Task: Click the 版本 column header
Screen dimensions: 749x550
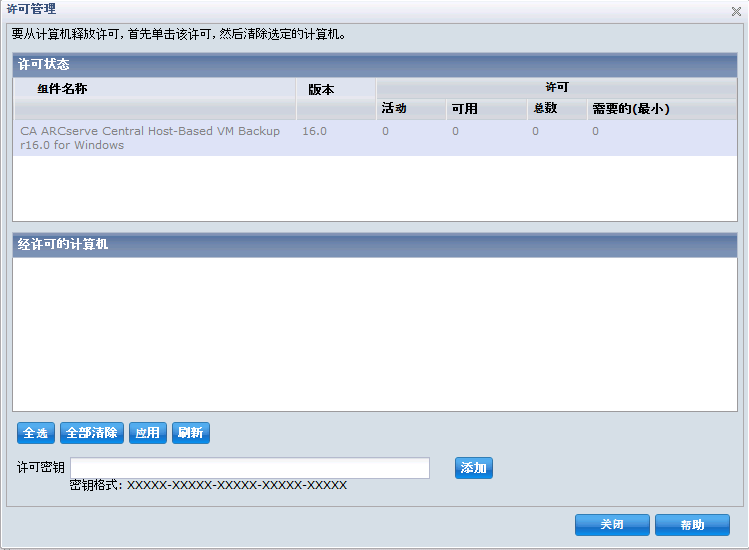Action: [336, 98]
